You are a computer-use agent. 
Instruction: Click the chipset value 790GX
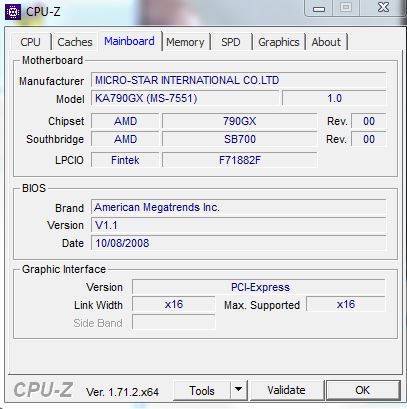pyautogui.click(x=240, y=121)
